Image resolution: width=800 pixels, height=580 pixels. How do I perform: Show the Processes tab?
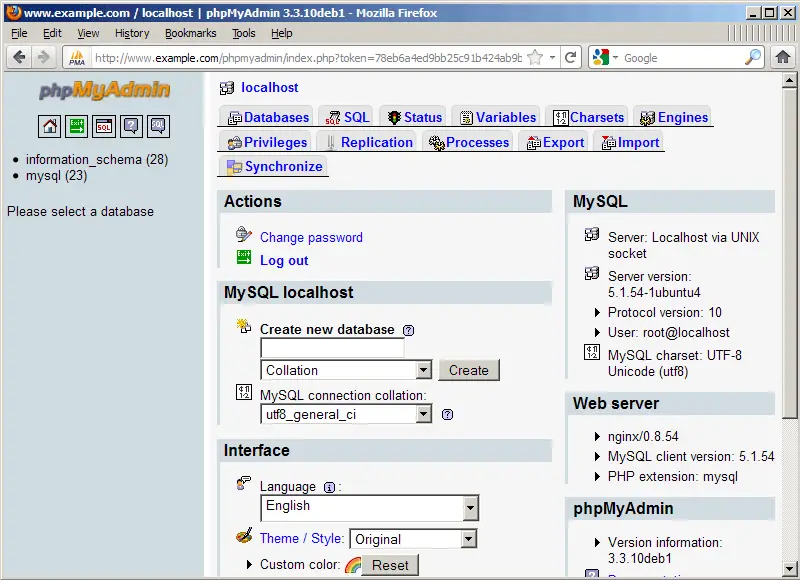coord(469,142)
